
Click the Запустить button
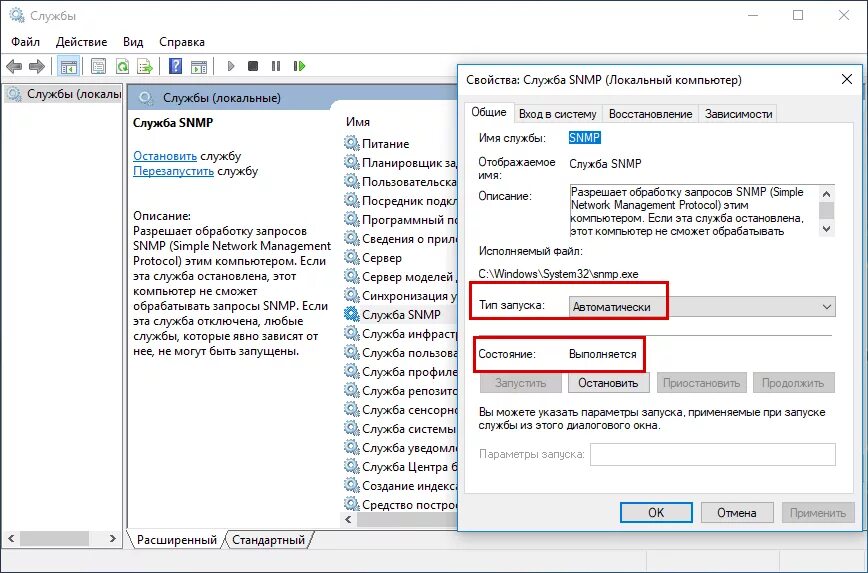[x=520, y=383]
